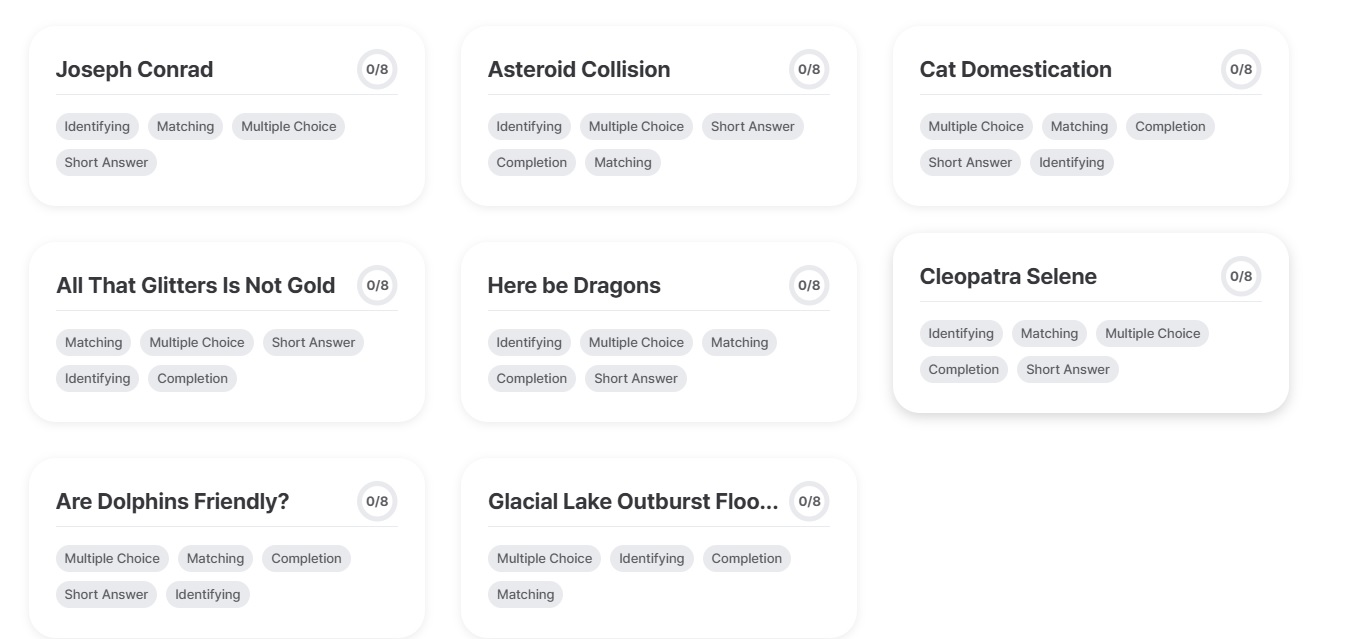Click Identifying tag under Are Dolphins Friendly
Image resolution: width=1346 pixels, height=639 pixels.
(x=207, y=594)
